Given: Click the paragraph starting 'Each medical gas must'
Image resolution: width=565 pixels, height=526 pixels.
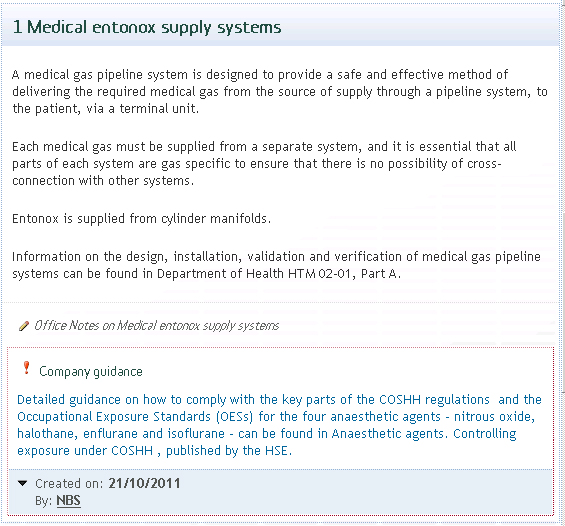Looking at the screenshot, I should click(264, 164).
